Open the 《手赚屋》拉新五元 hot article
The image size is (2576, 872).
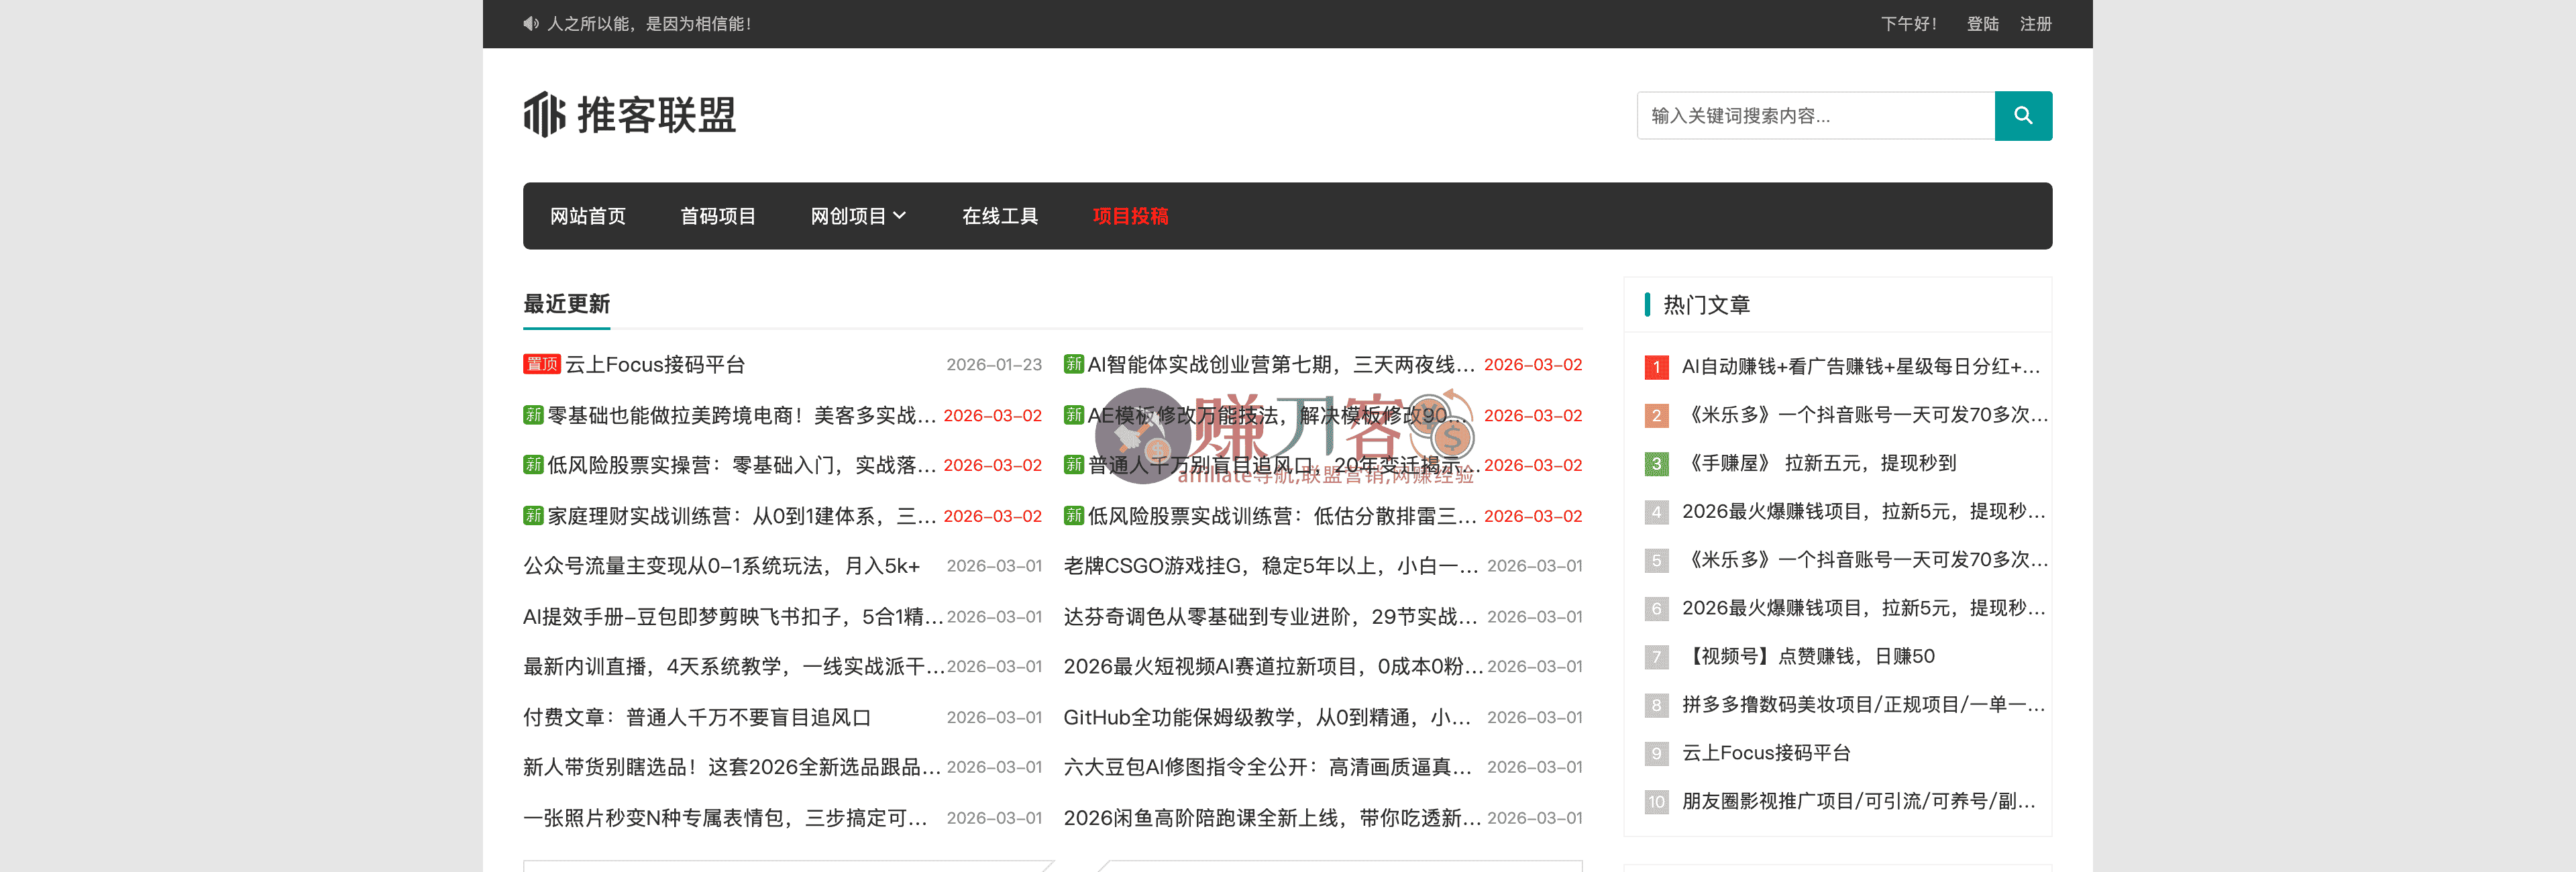[x=1819, y=464]
